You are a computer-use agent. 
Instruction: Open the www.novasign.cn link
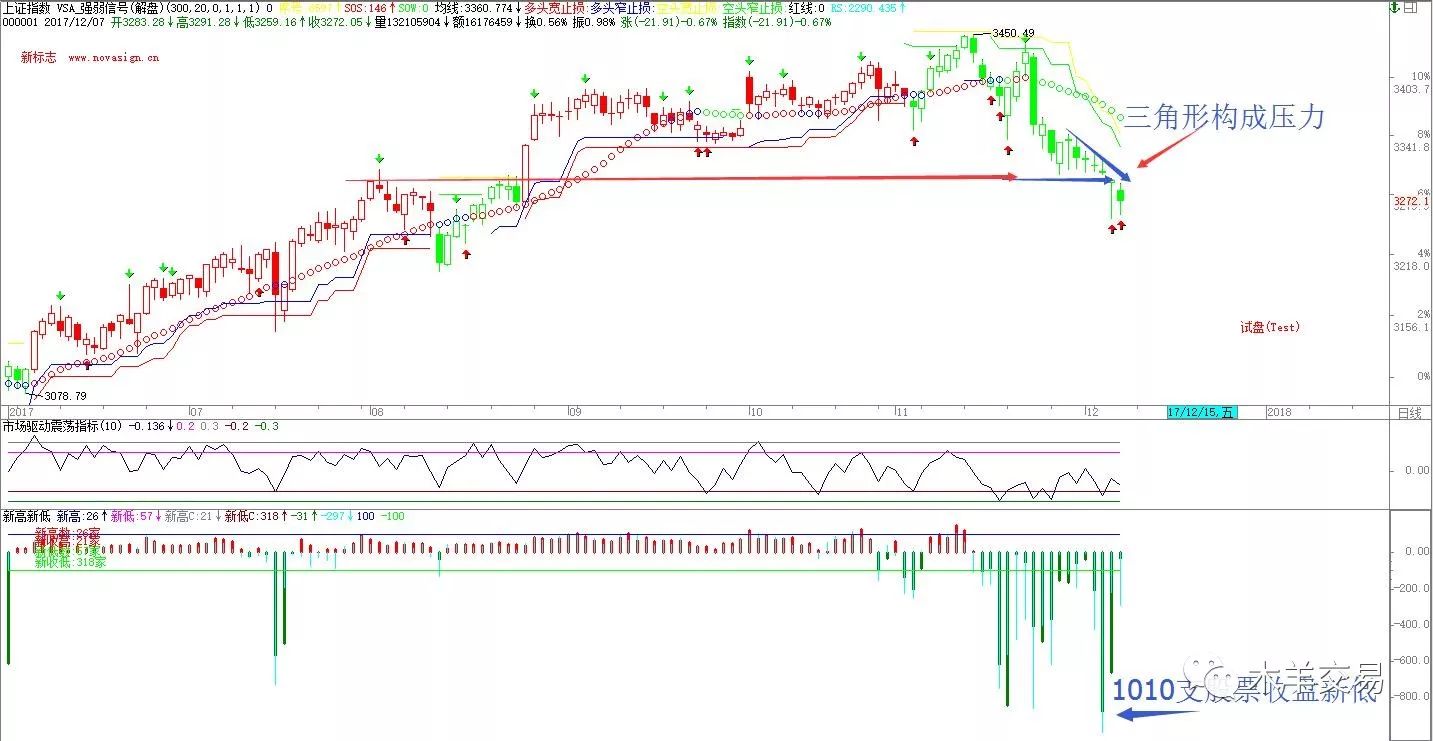pos(113,58)
